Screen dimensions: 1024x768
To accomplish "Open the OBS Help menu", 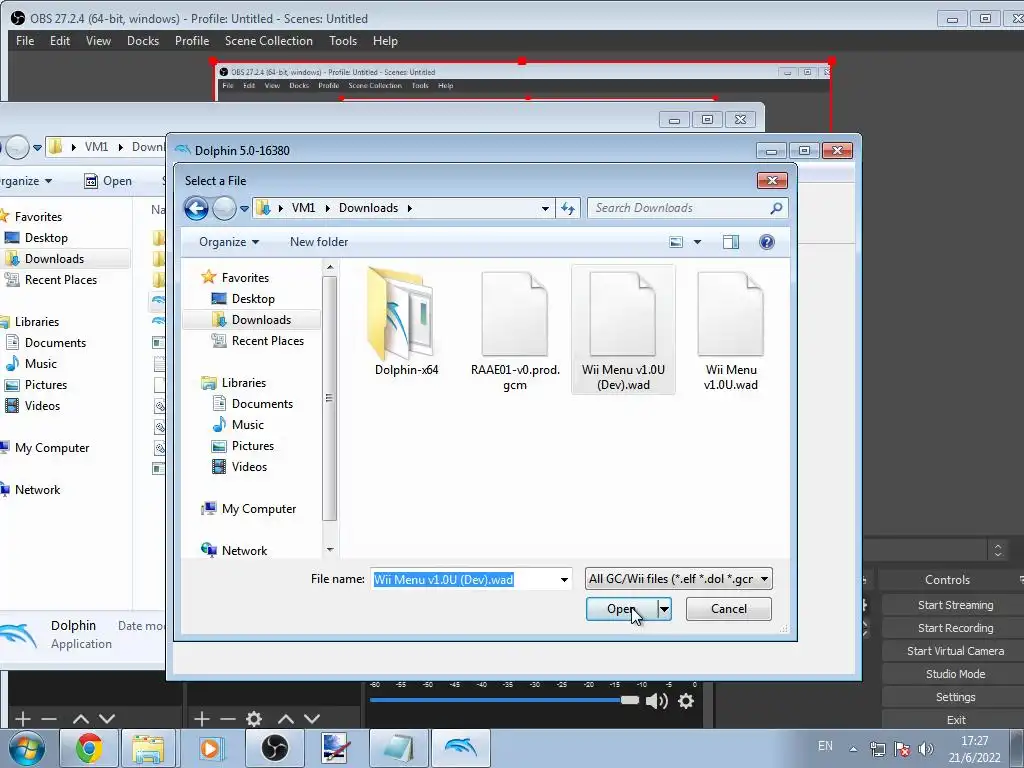I will (x=385, y=40).
